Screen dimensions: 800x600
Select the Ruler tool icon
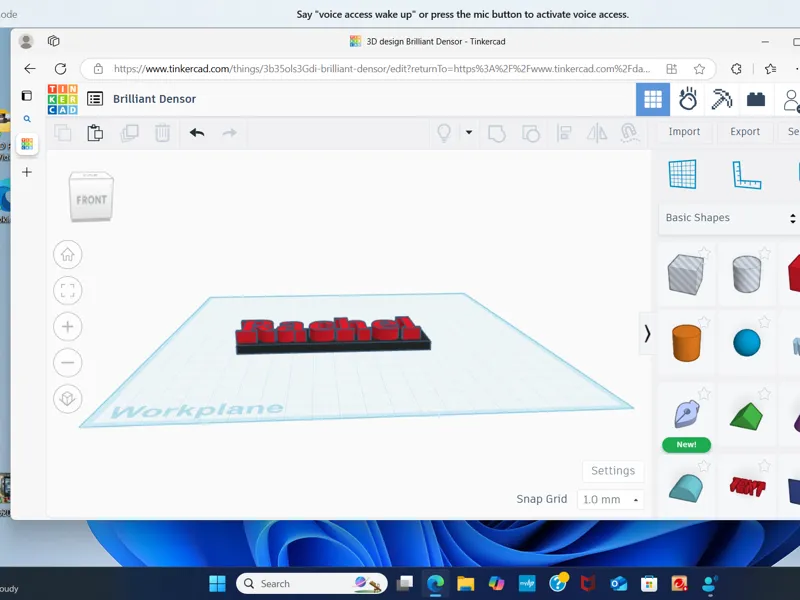tap(746, 175)
